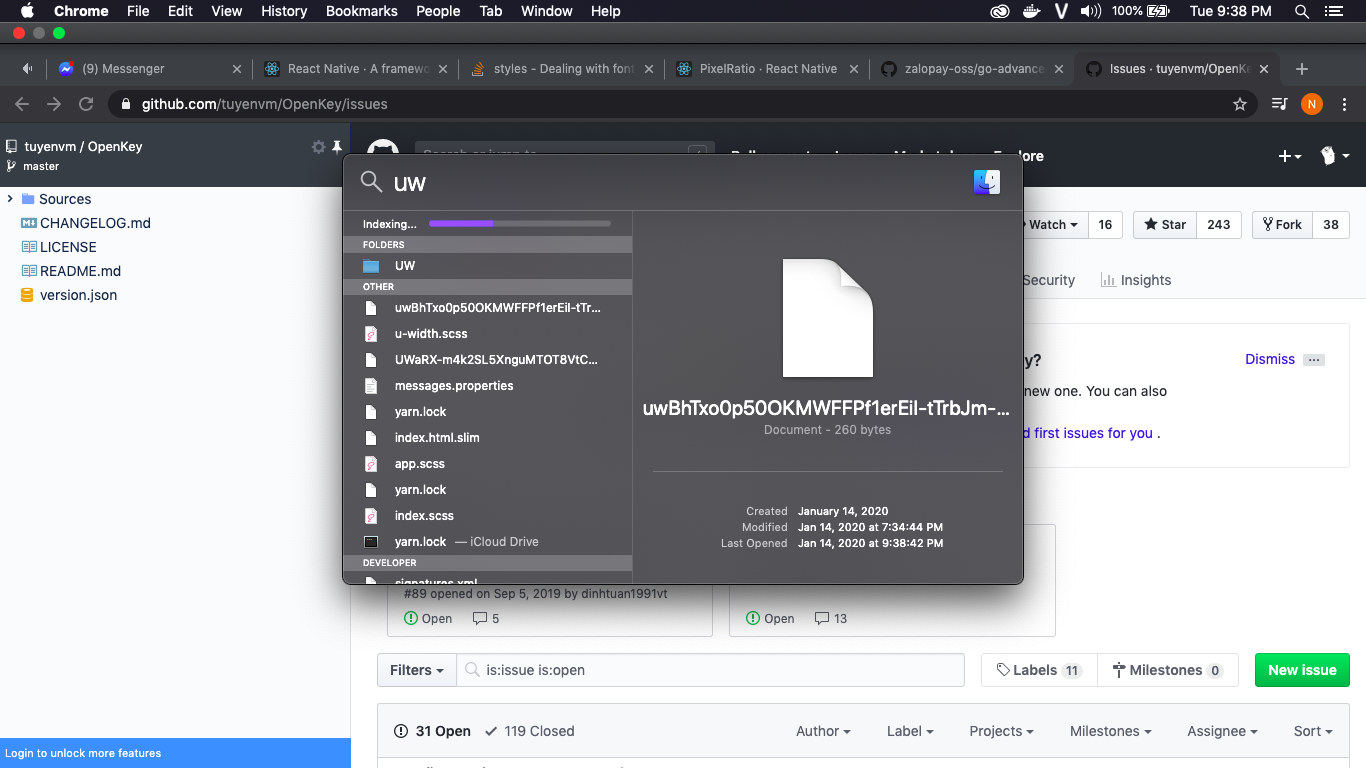Open the Bookmarks menu in menu bar

(x=362, y=11)
